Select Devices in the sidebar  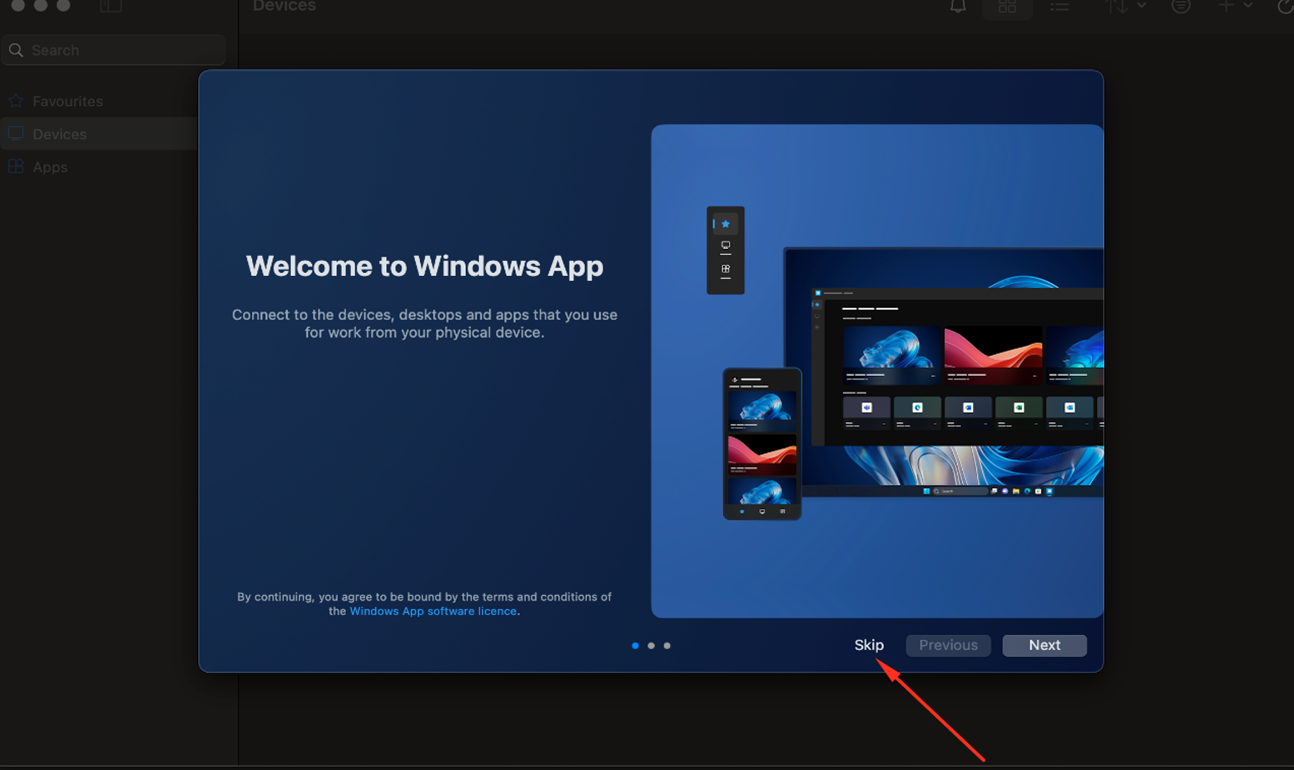click(x=59, y=134)
